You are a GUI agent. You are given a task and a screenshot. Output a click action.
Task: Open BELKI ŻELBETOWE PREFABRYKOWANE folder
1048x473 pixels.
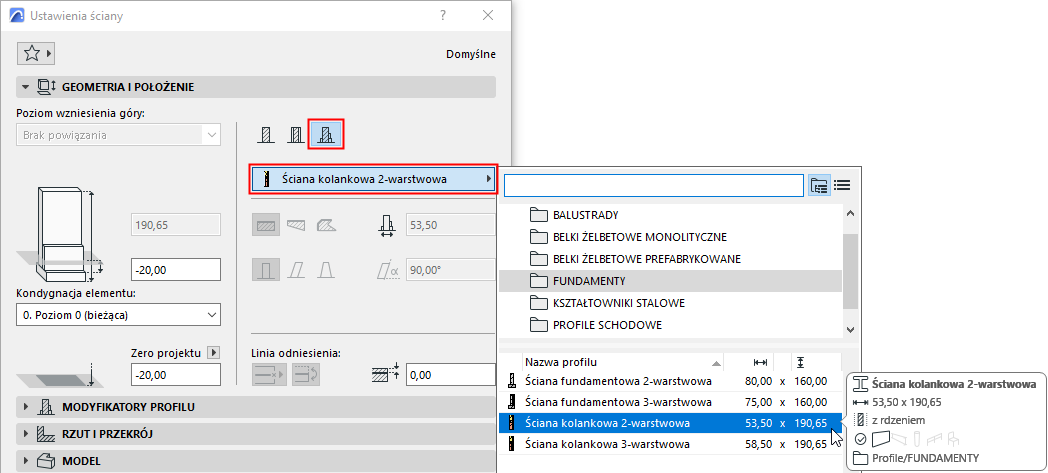670,259
